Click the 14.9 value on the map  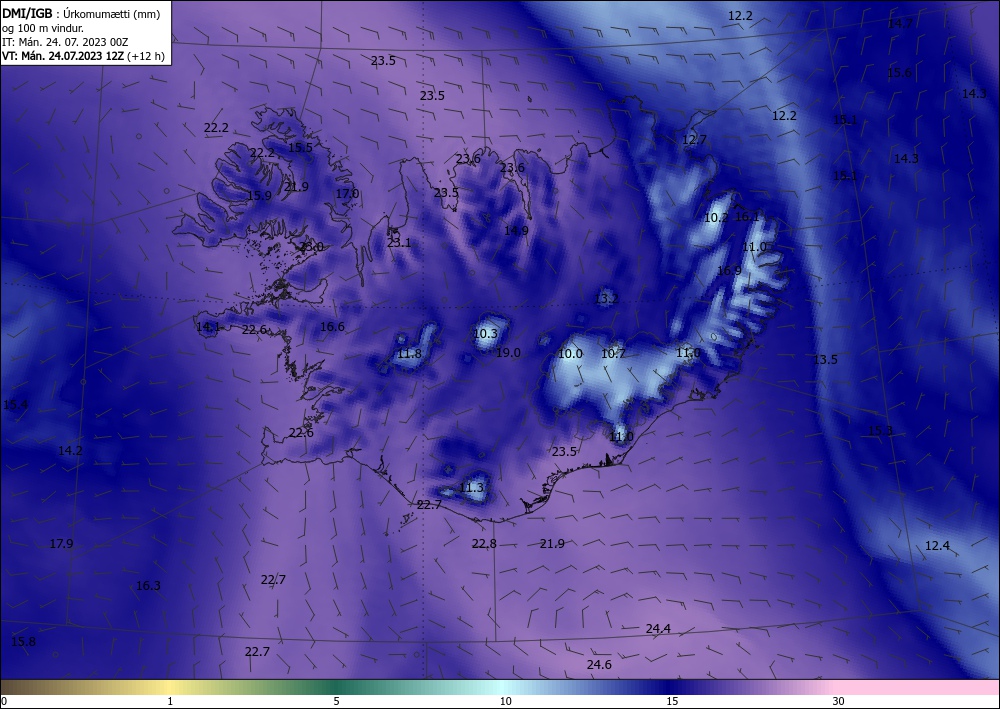click(x=516, y=231)
